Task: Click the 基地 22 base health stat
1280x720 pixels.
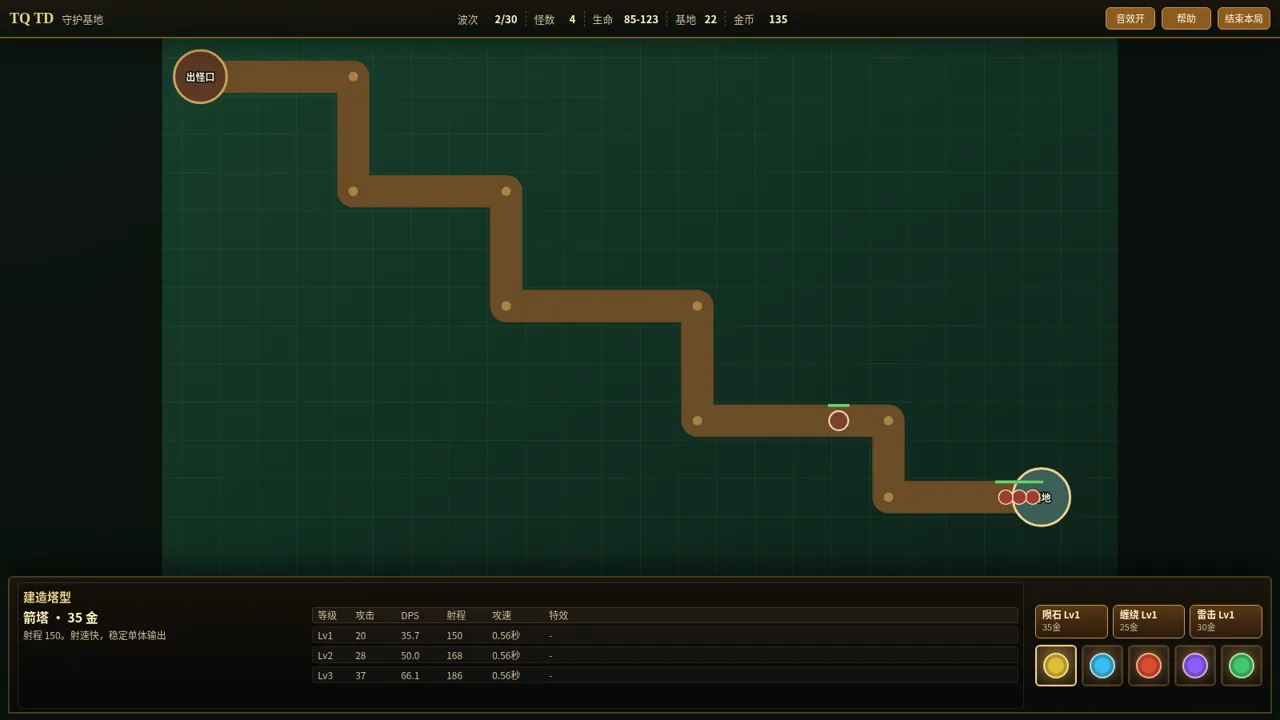Action: 696,20
